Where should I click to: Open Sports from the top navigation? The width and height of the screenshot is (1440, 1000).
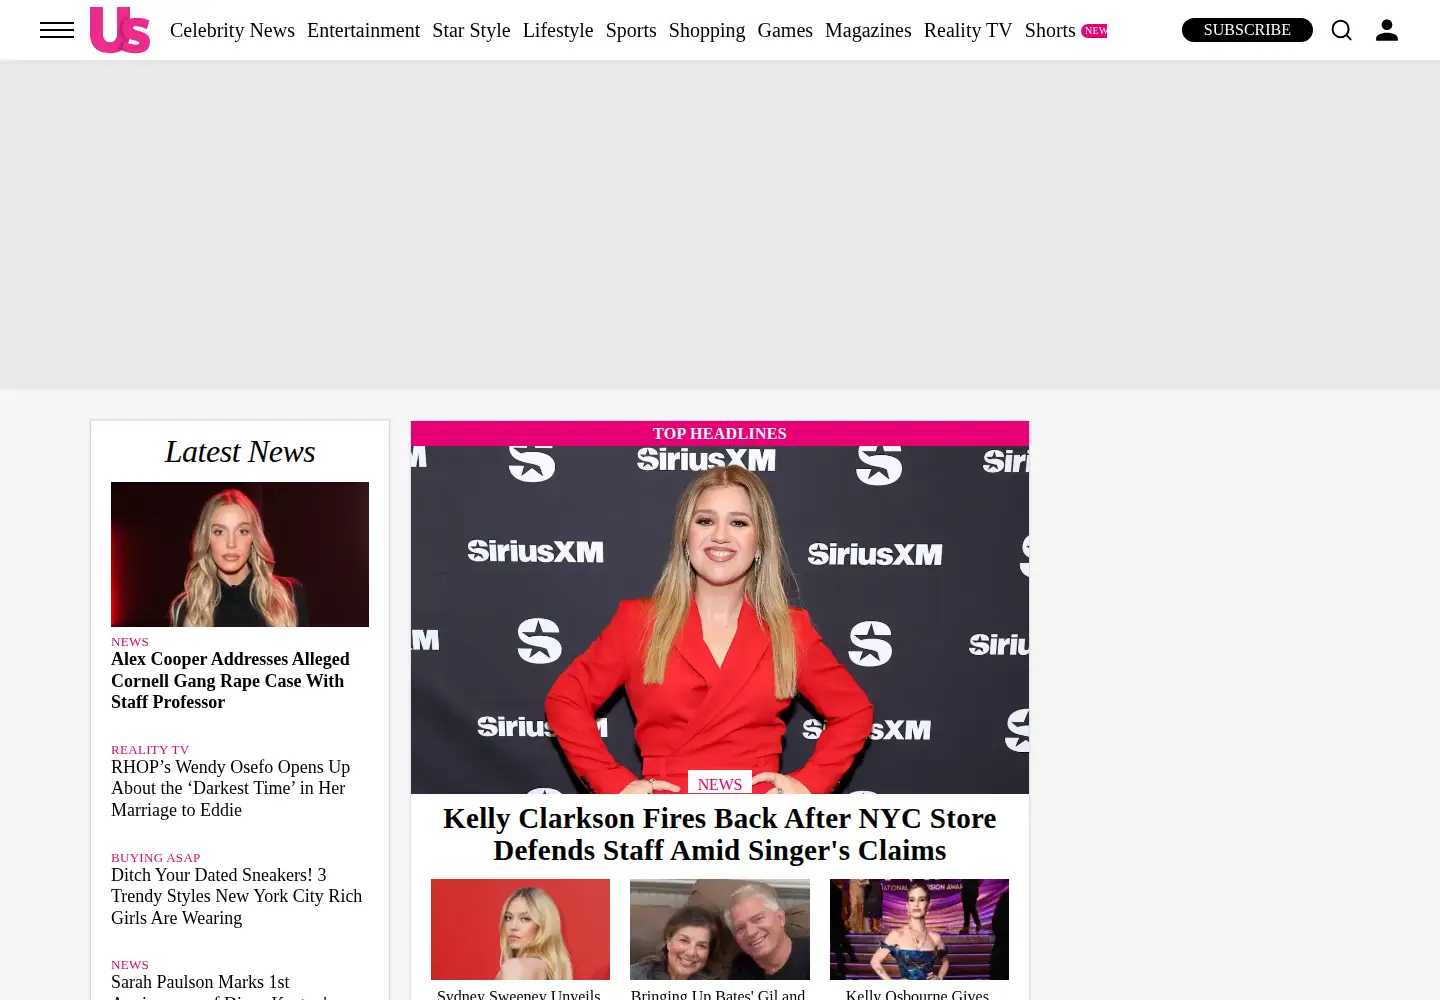pos(631,30)
